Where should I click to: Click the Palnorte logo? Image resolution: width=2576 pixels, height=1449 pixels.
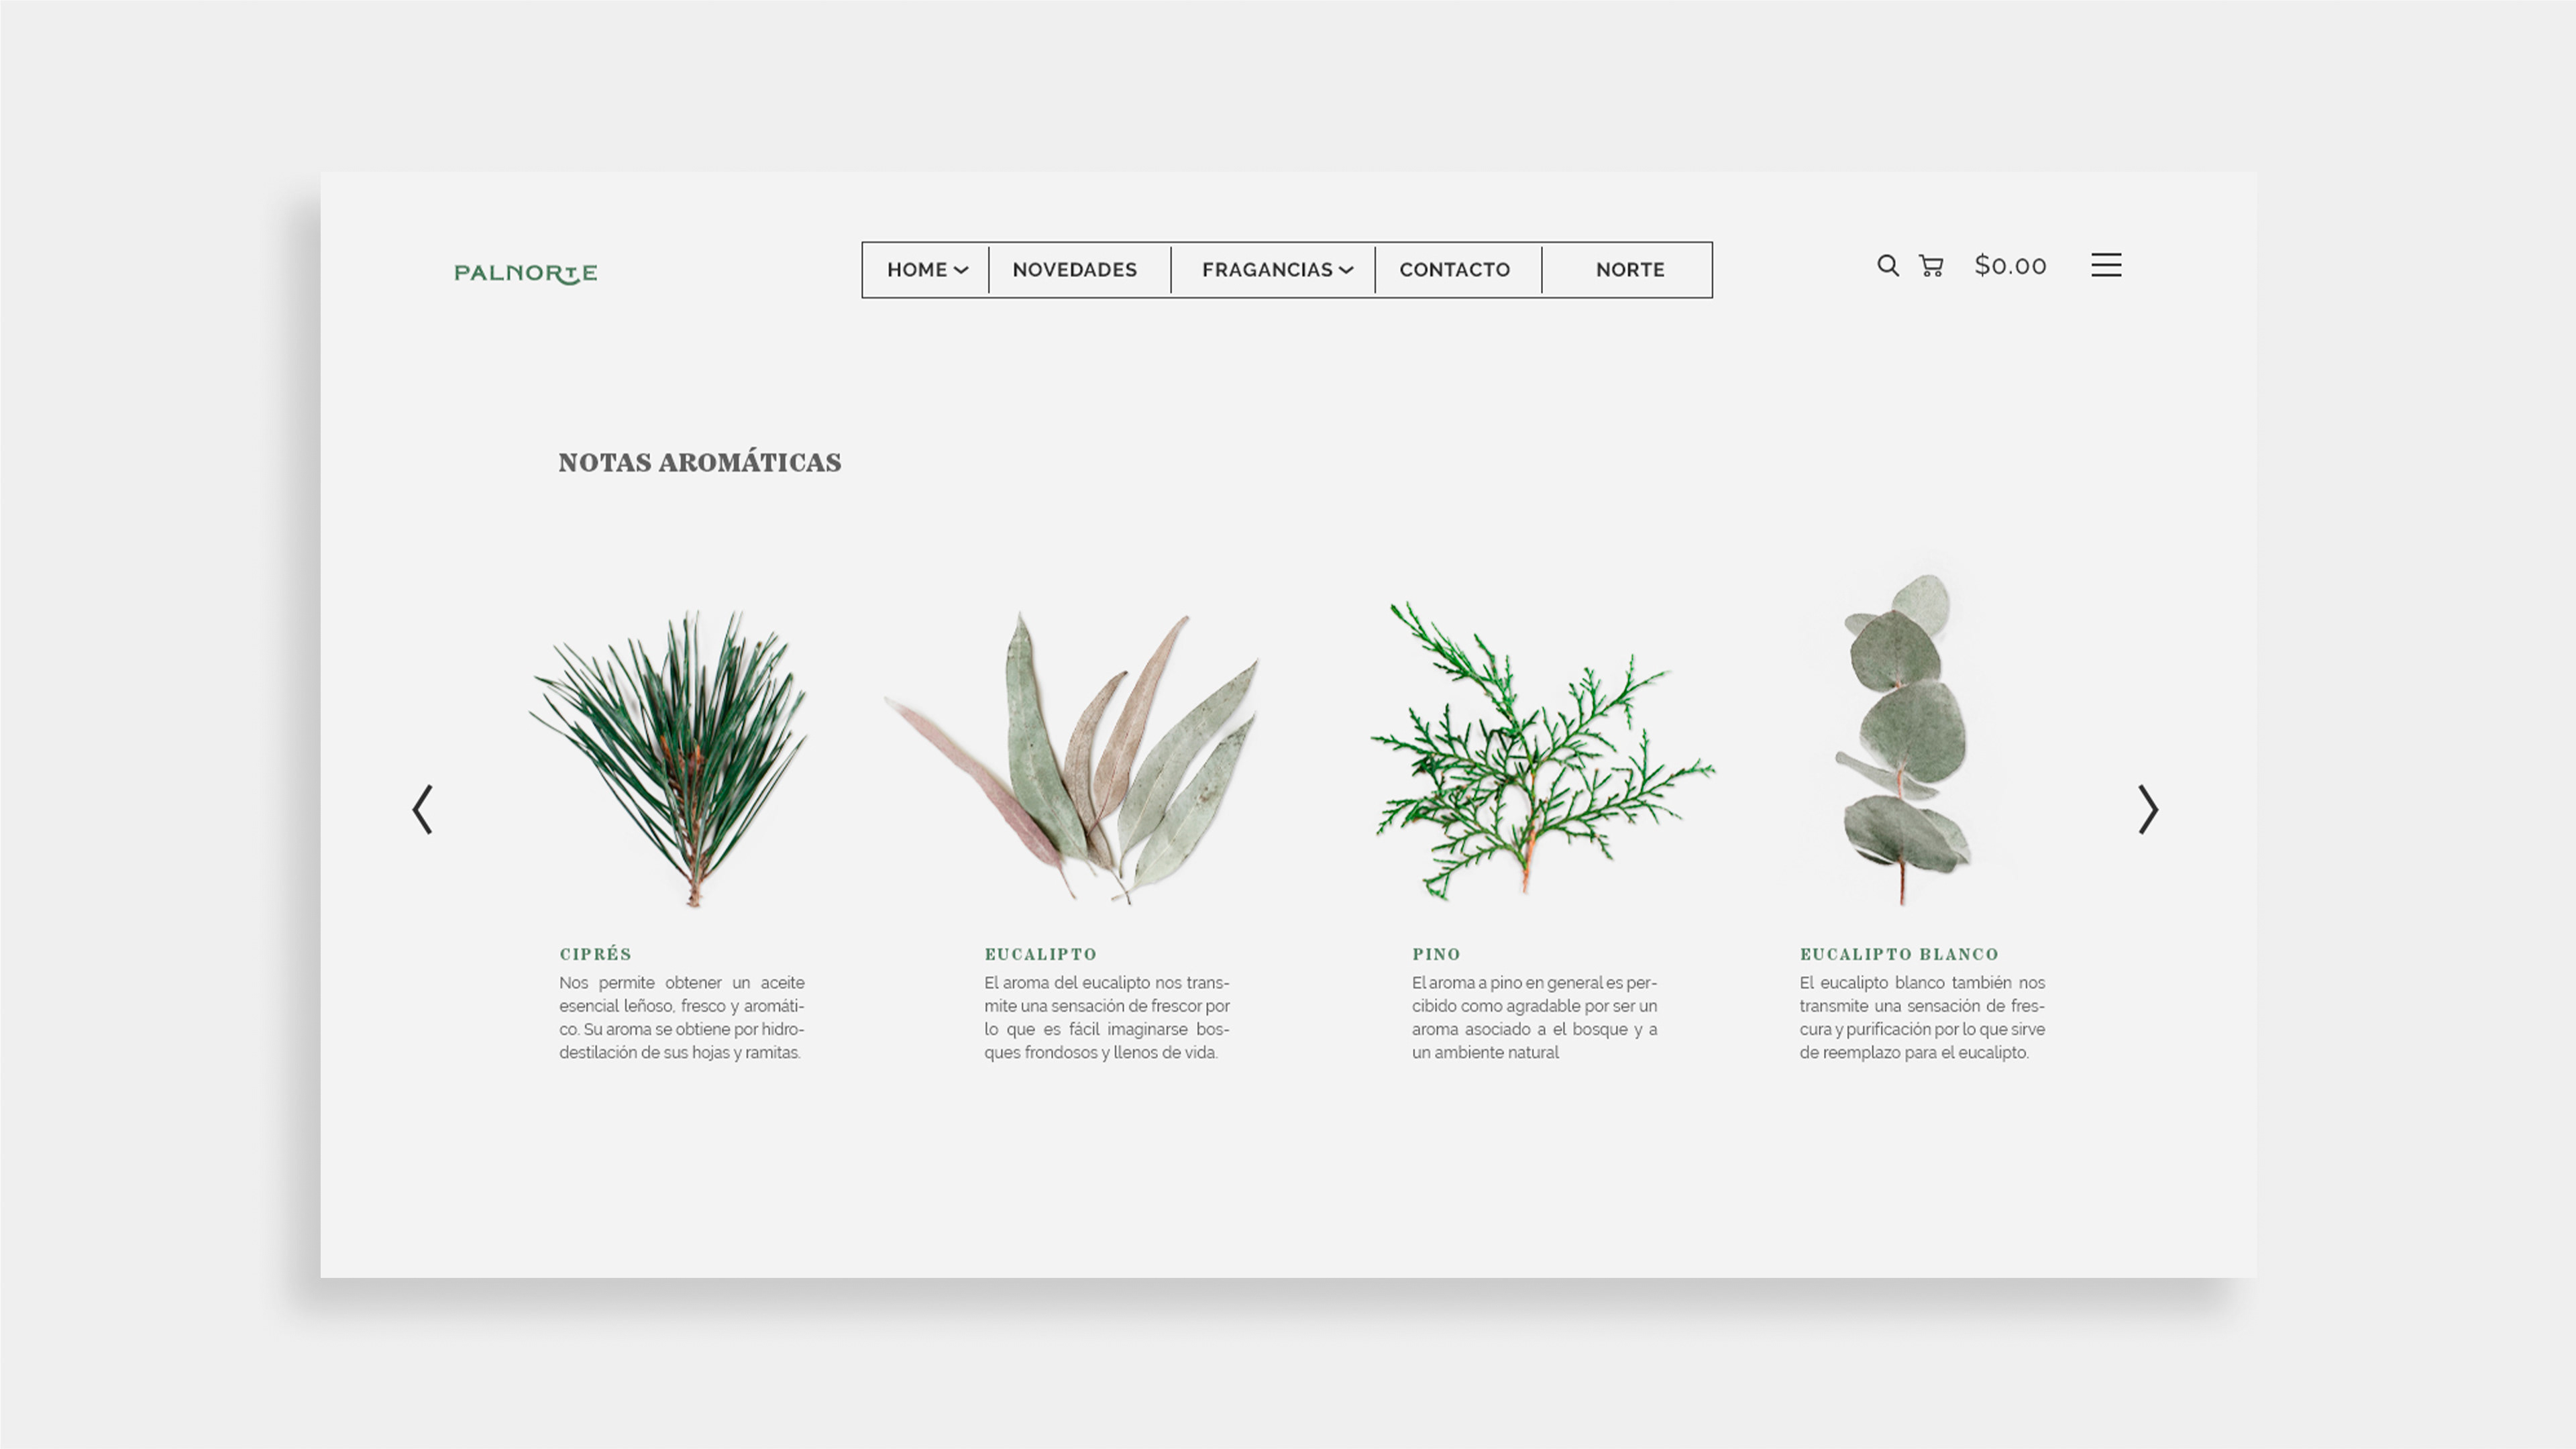526,274
